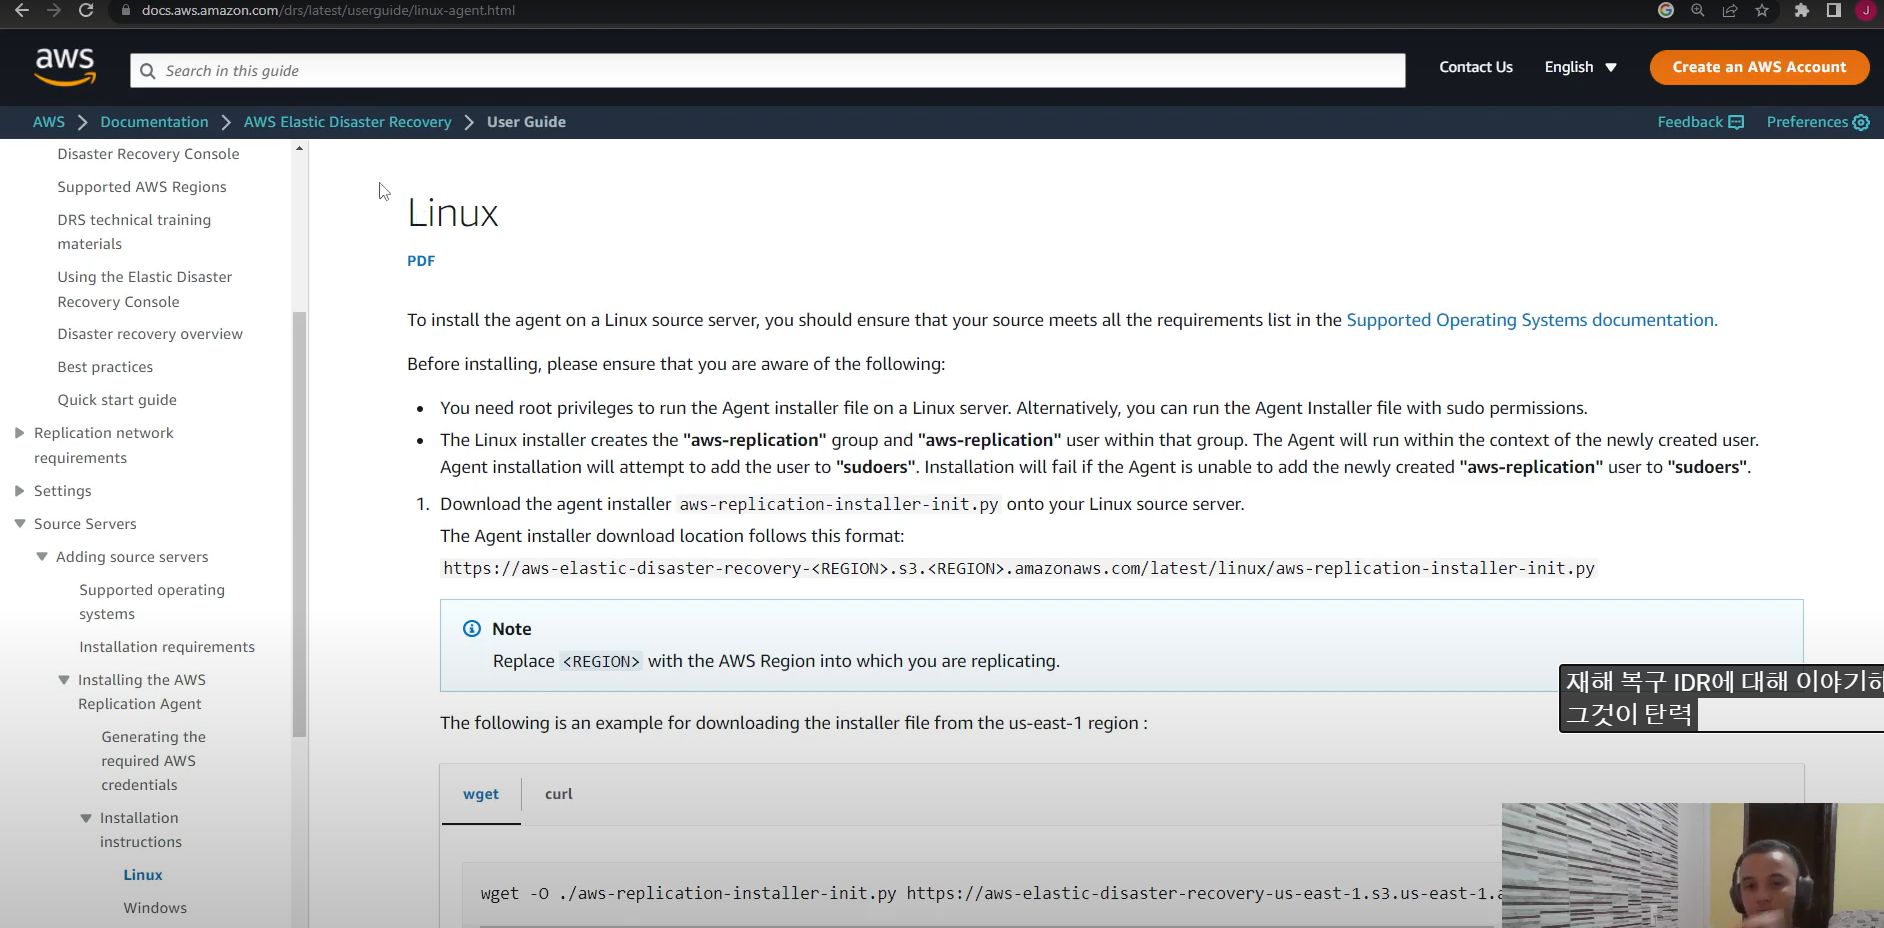The height and width of the screenshot is (928, 1884).
Task: Click the sidebar scroll up arrow
Action: coord(299,148)
